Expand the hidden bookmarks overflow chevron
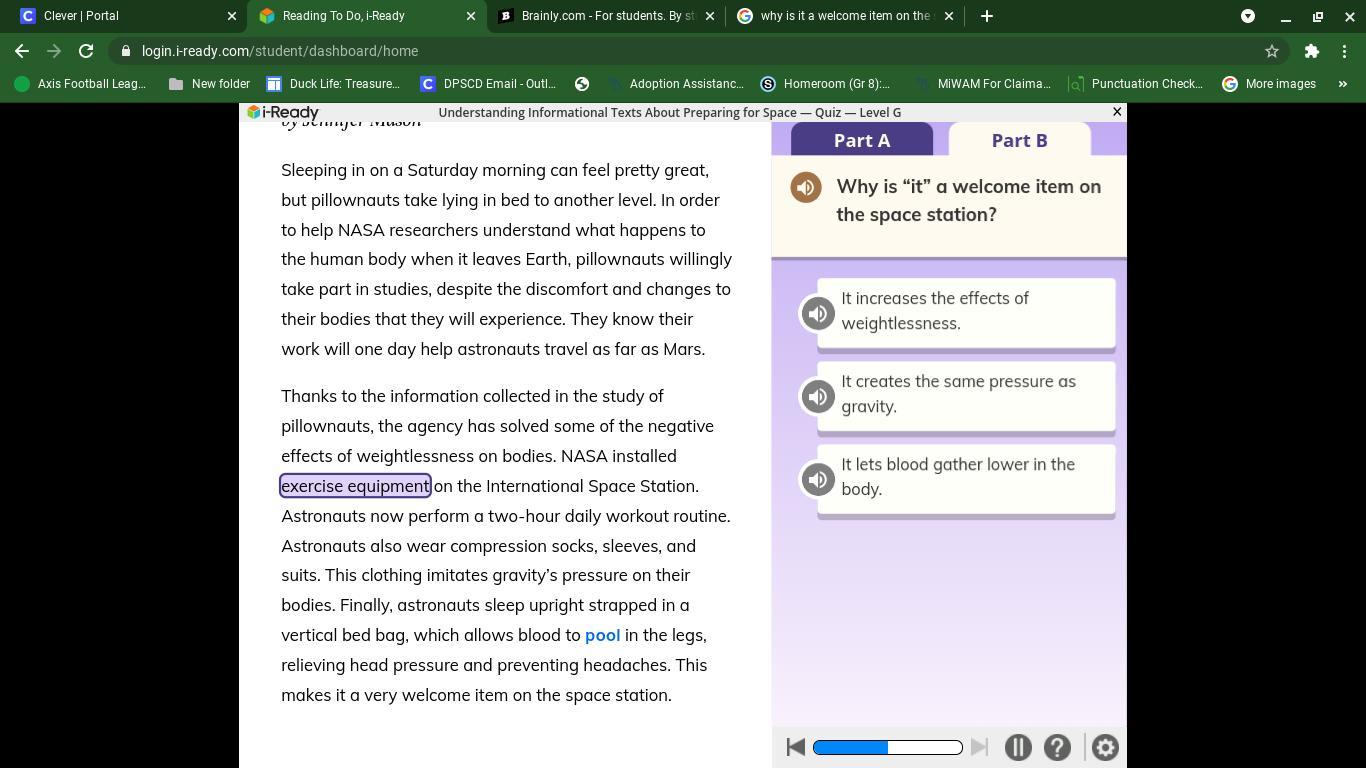Image resolution: width=1366 pixels, height=768 pixels. (x=1342, y=84)
